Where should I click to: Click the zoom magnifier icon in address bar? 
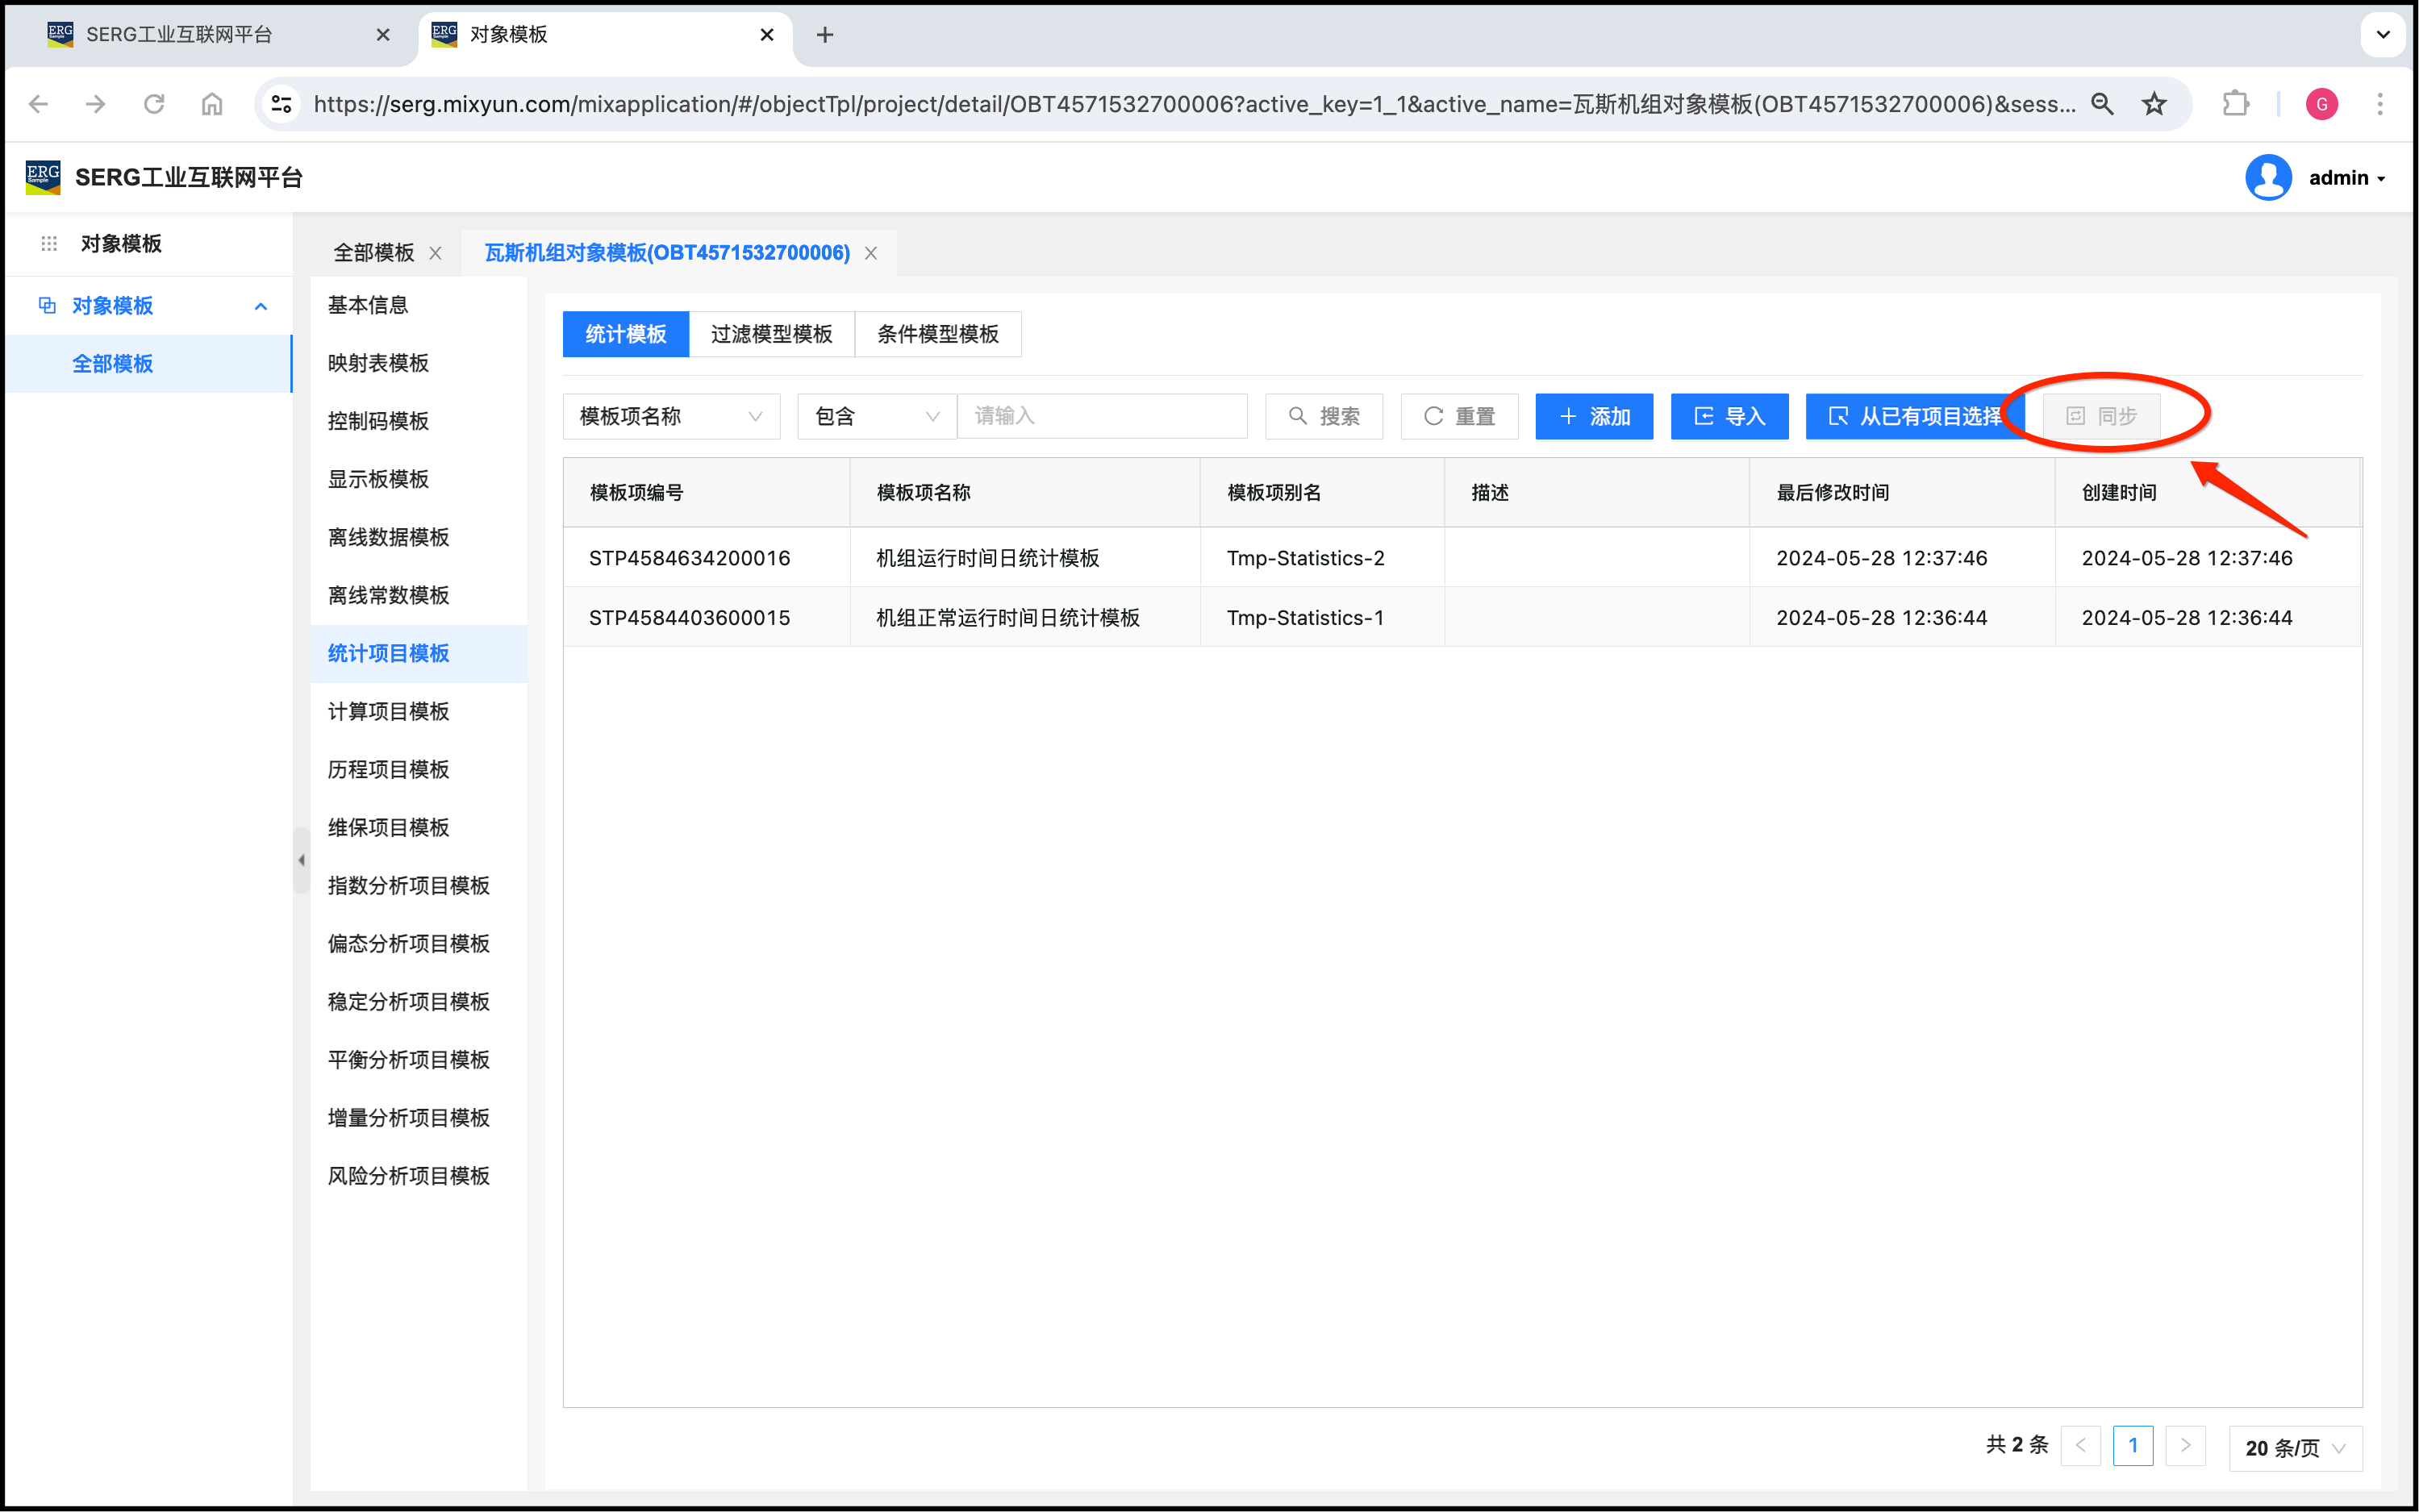(x=2102, y=104)
